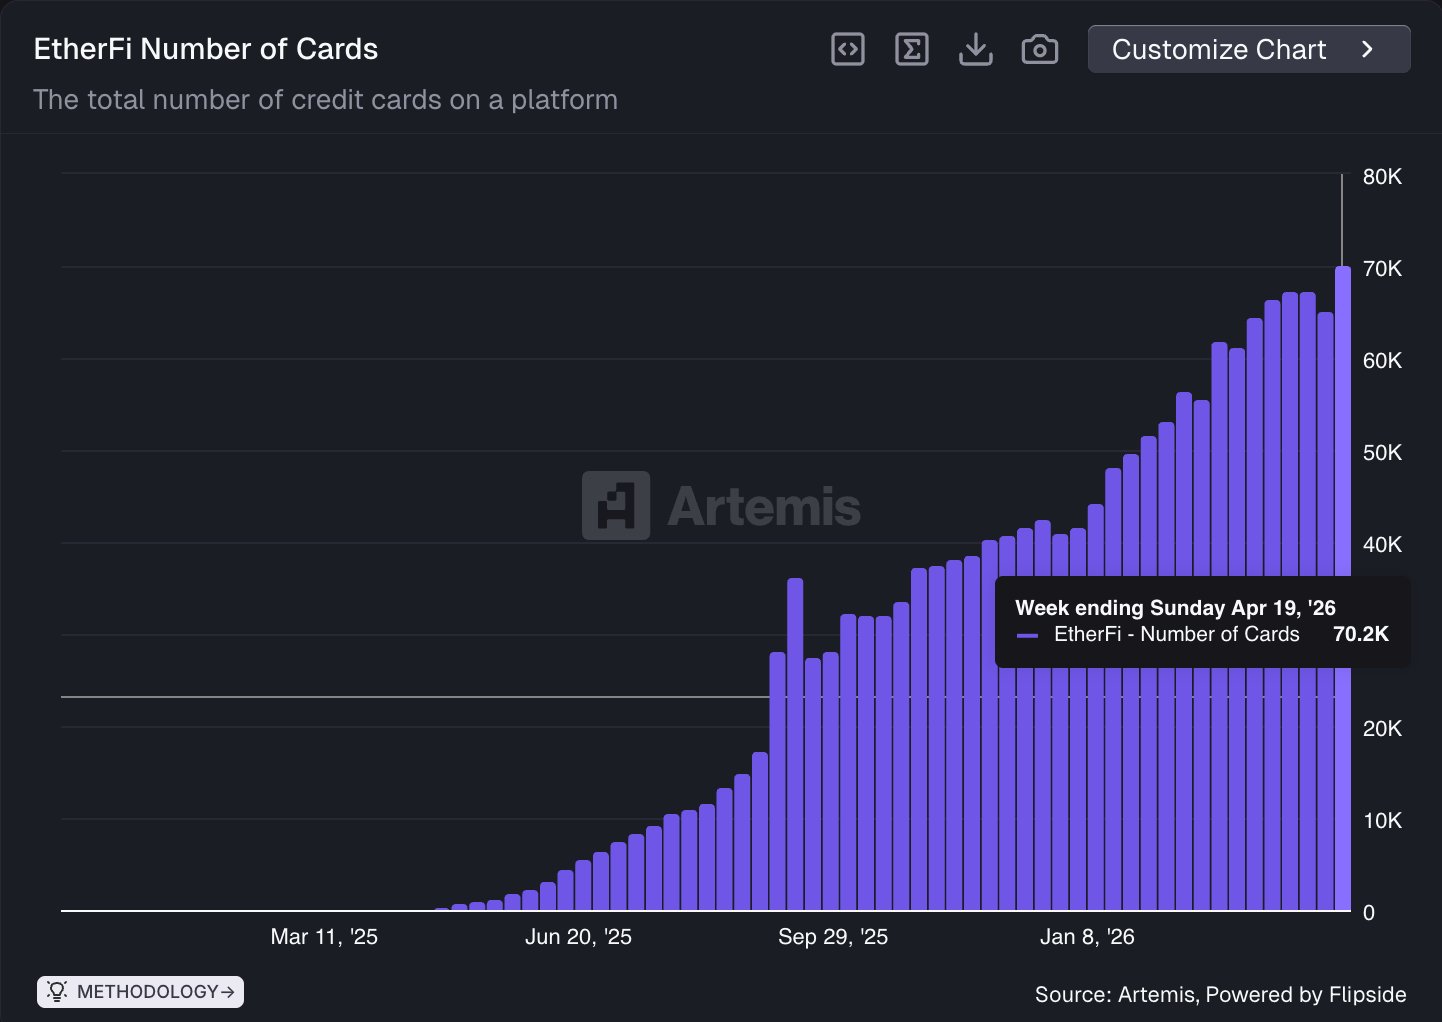The height and width of the screenshot is (1022, 1442).
Task: Take a chart screenshot with camera icon
Action: (x=1039, y=49)
